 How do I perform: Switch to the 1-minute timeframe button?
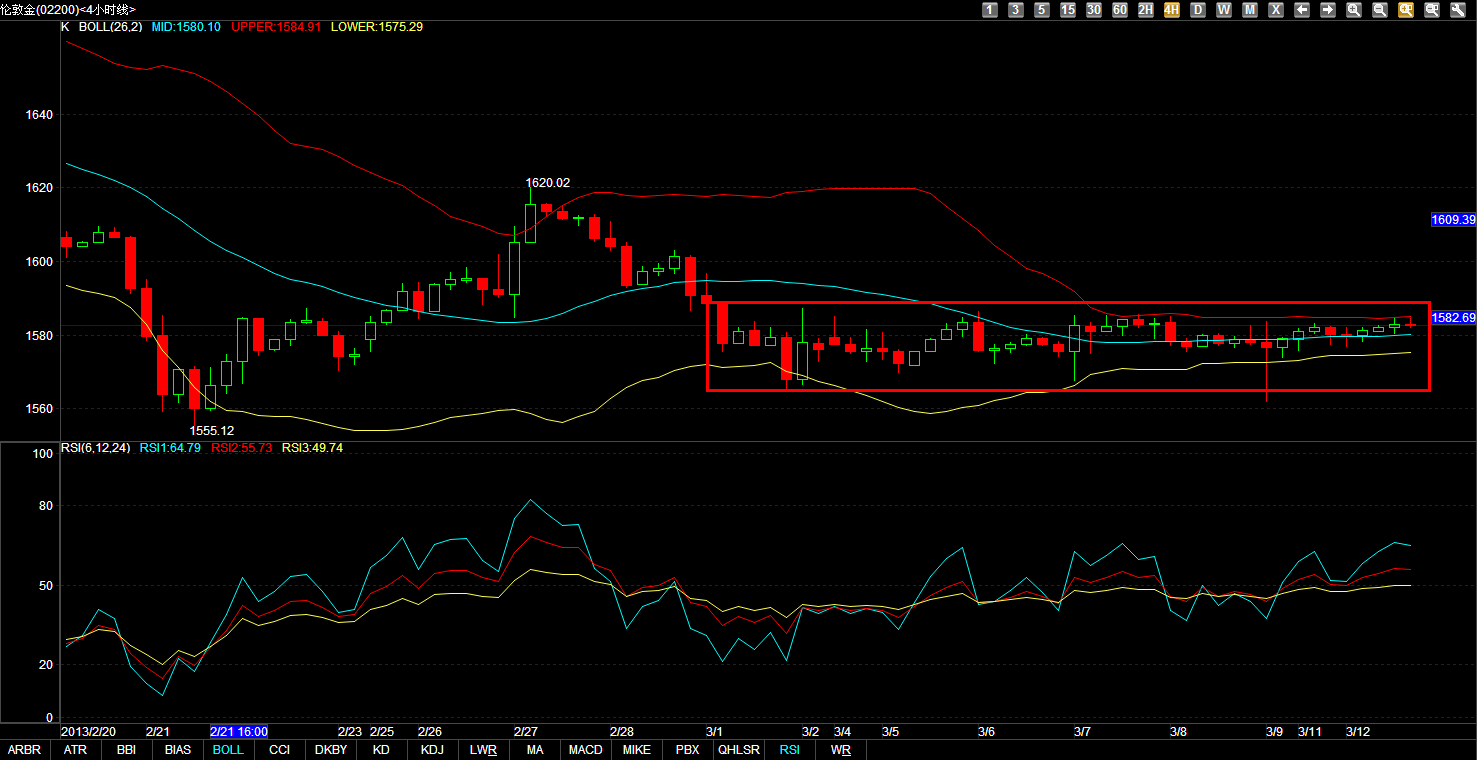990,10
